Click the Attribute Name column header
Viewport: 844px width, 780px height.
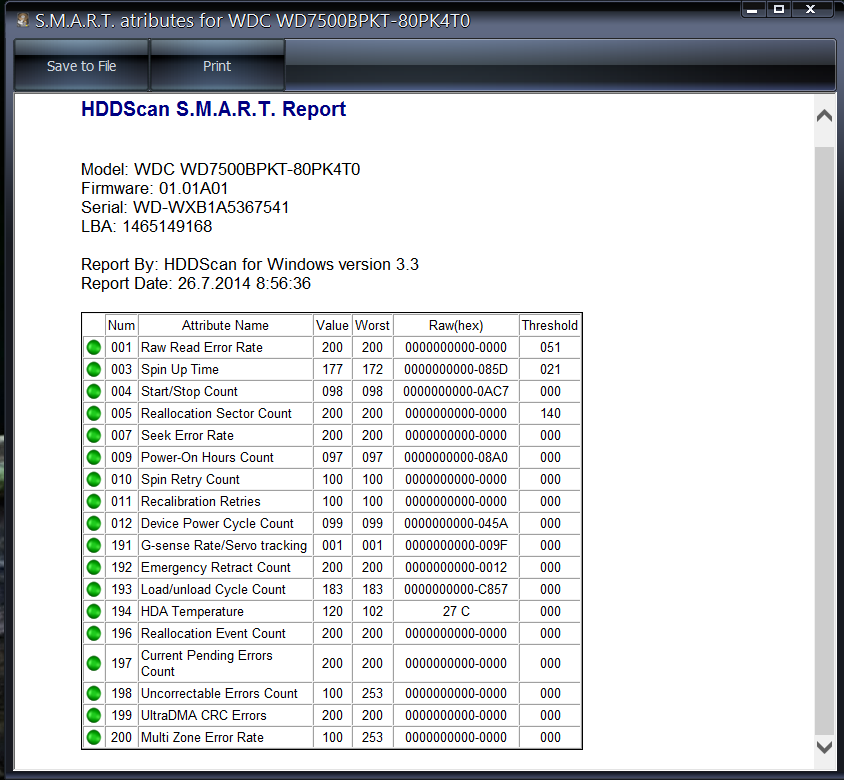coord(225,325)
